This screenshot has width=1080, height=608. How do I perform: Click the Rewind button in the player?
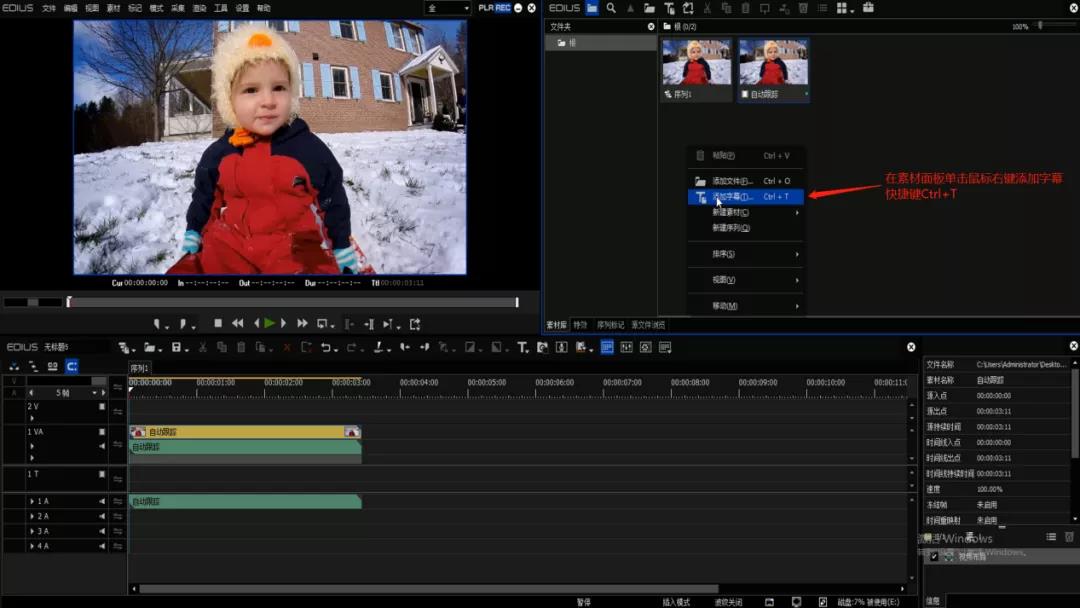[x=238, y=323]
